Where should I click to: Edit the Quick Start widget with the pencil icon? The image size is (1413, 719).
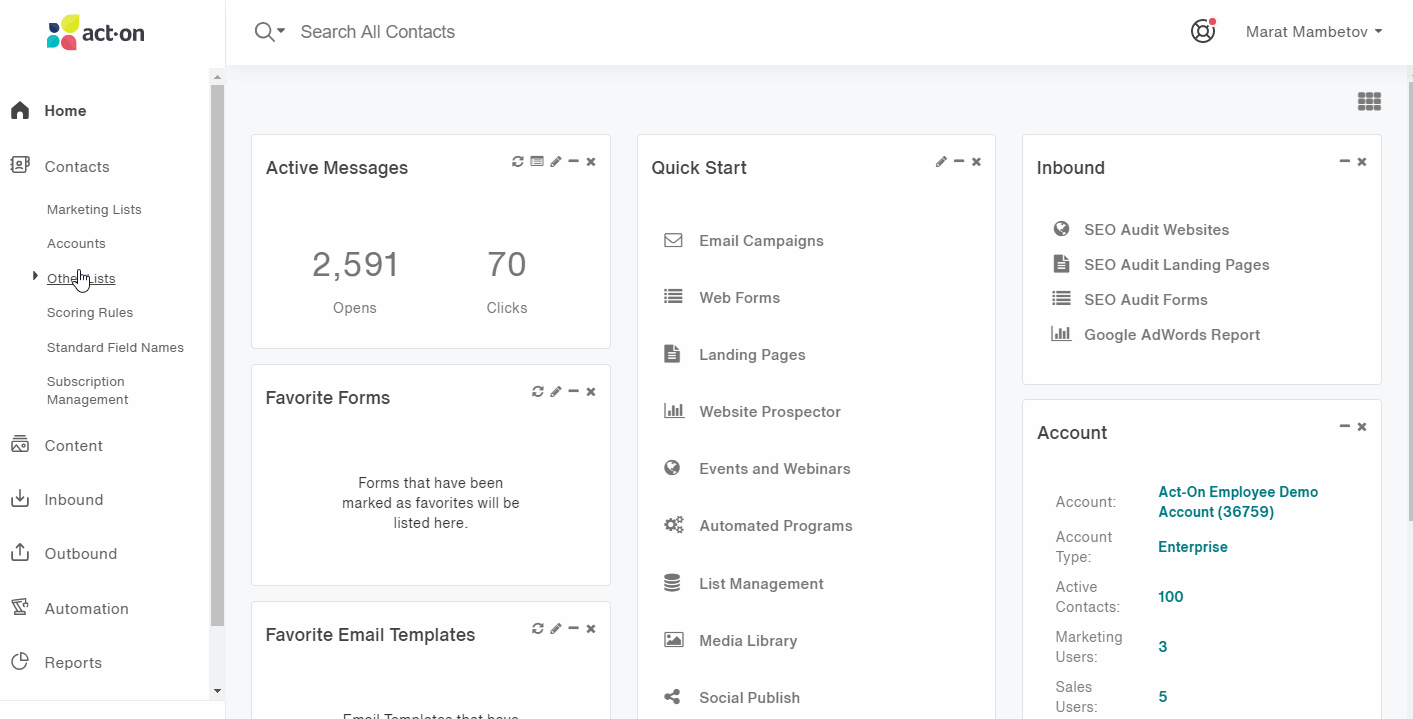tap(940, 161)
